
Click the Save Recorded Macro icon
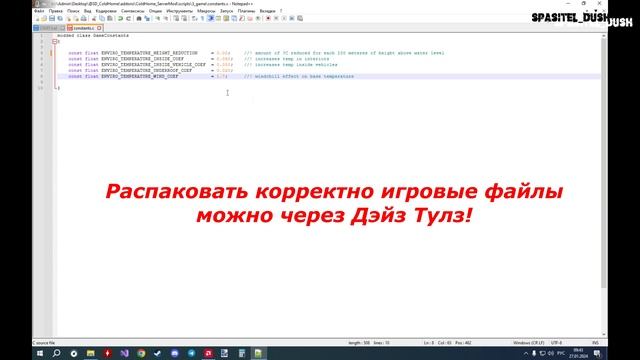click(300, 18)
